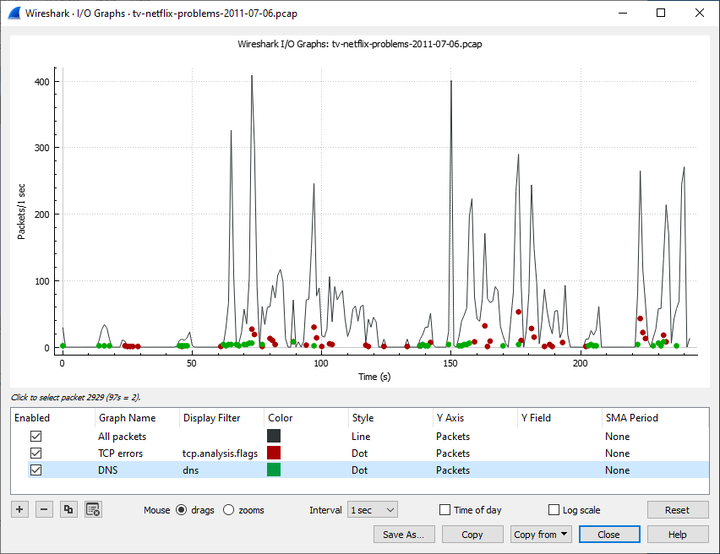Clear all graphs with the clear-list icon

[93, 509]
